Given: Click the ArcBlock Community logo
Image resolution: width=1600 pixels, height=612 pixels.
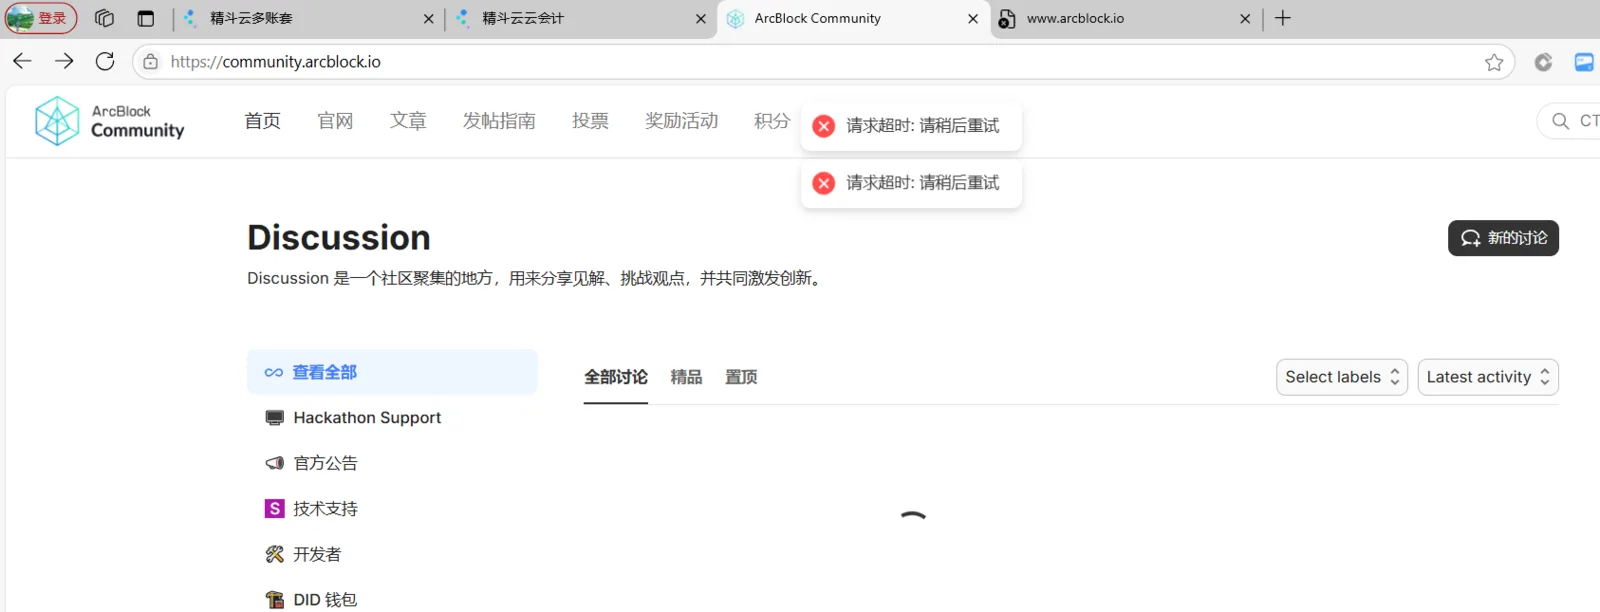Looking at the screenshot, I should (110, 121).
